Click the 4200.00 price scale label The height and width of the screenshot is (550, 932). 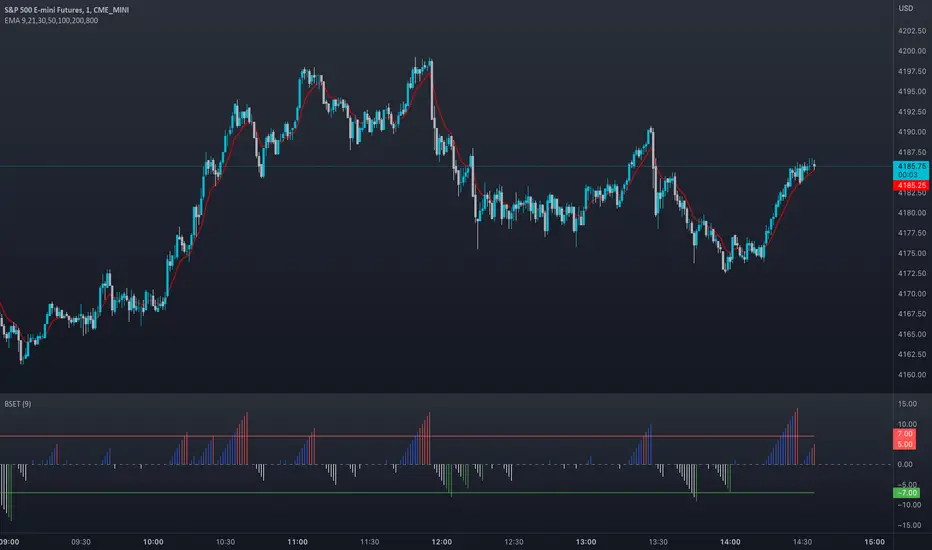click(x=909, y=51)
